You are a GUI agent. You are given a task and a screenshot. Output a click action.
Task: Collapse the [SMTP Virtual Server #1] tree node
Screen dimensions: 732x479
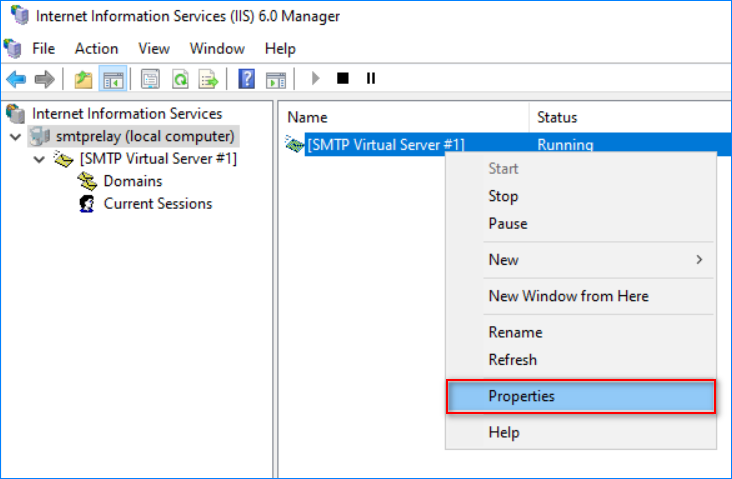[40, 159]
